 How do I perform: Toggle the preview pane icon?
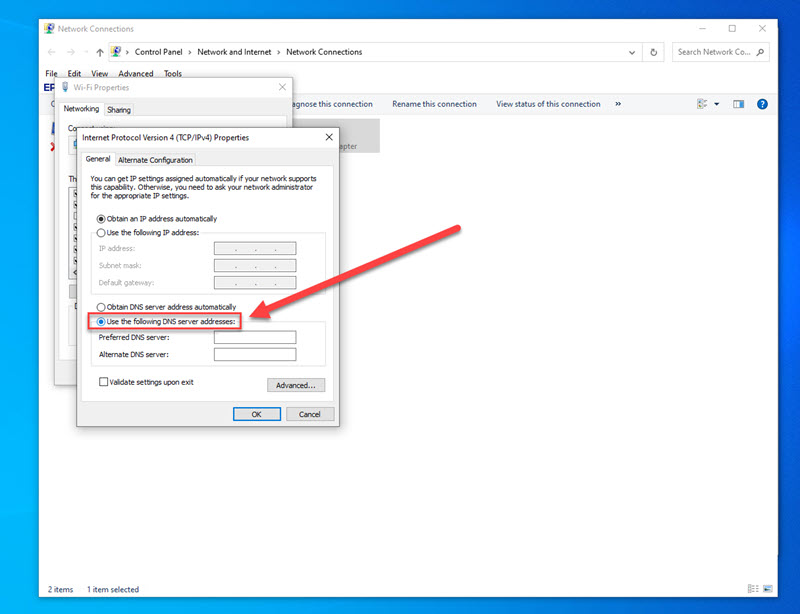(738, 104)
